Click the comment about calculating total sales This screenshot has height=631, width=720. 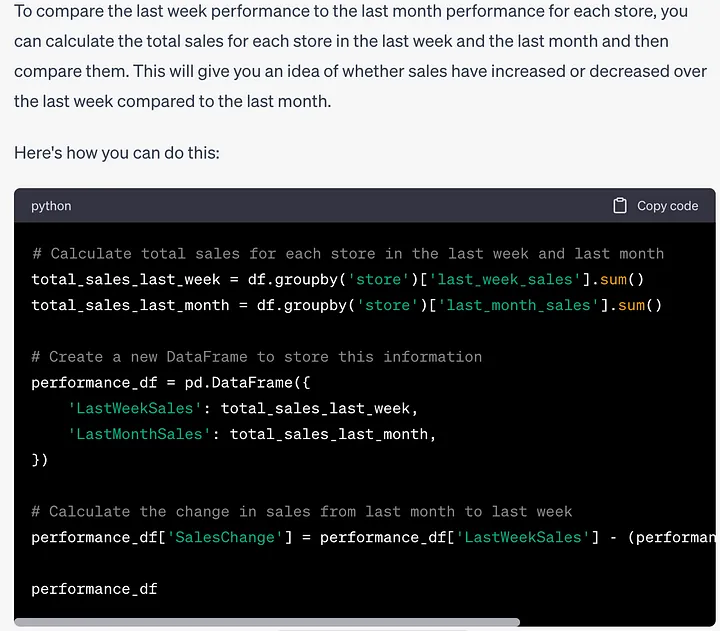click(348, 254)
